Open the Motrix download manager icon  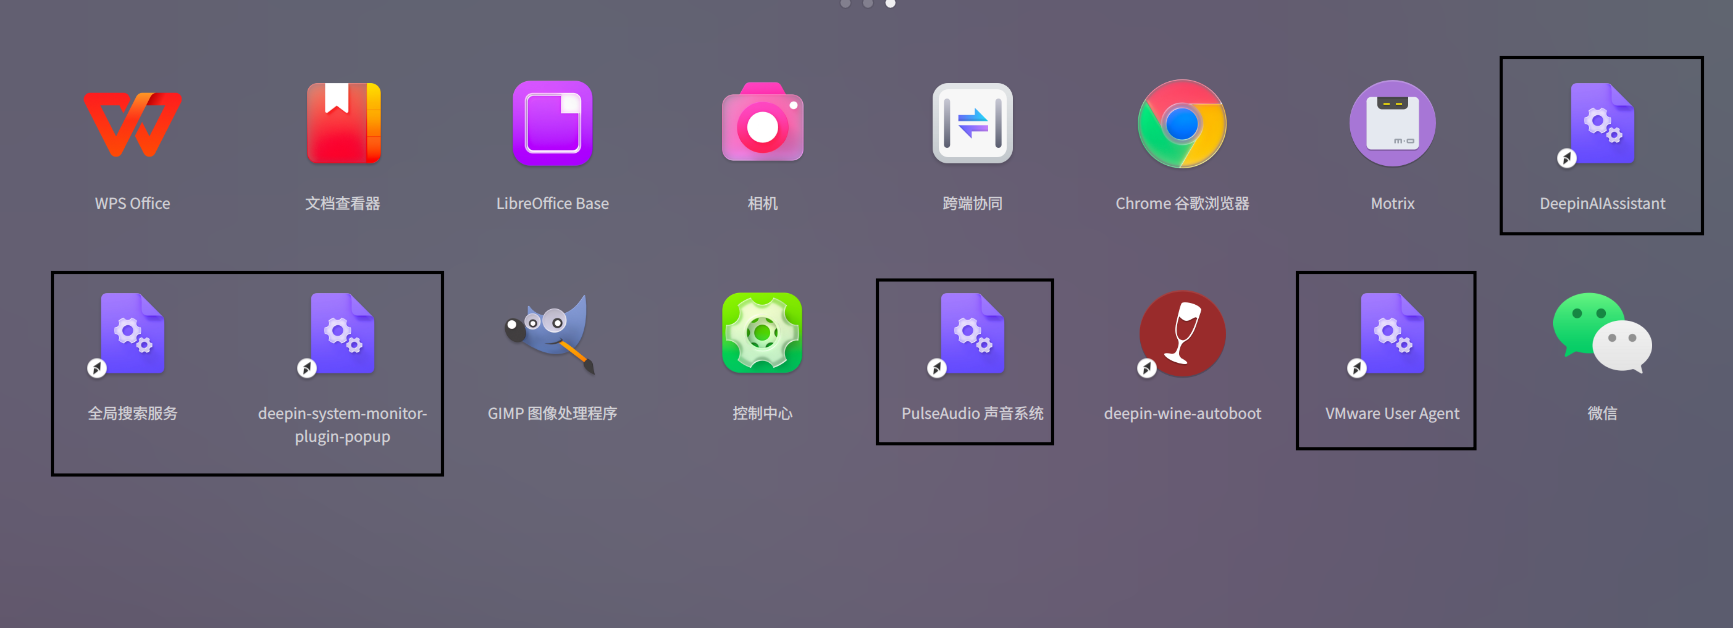tap(1393, 124)
